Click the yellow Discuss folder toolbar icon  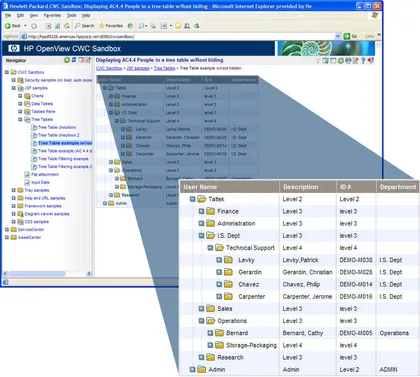(178, 26)
